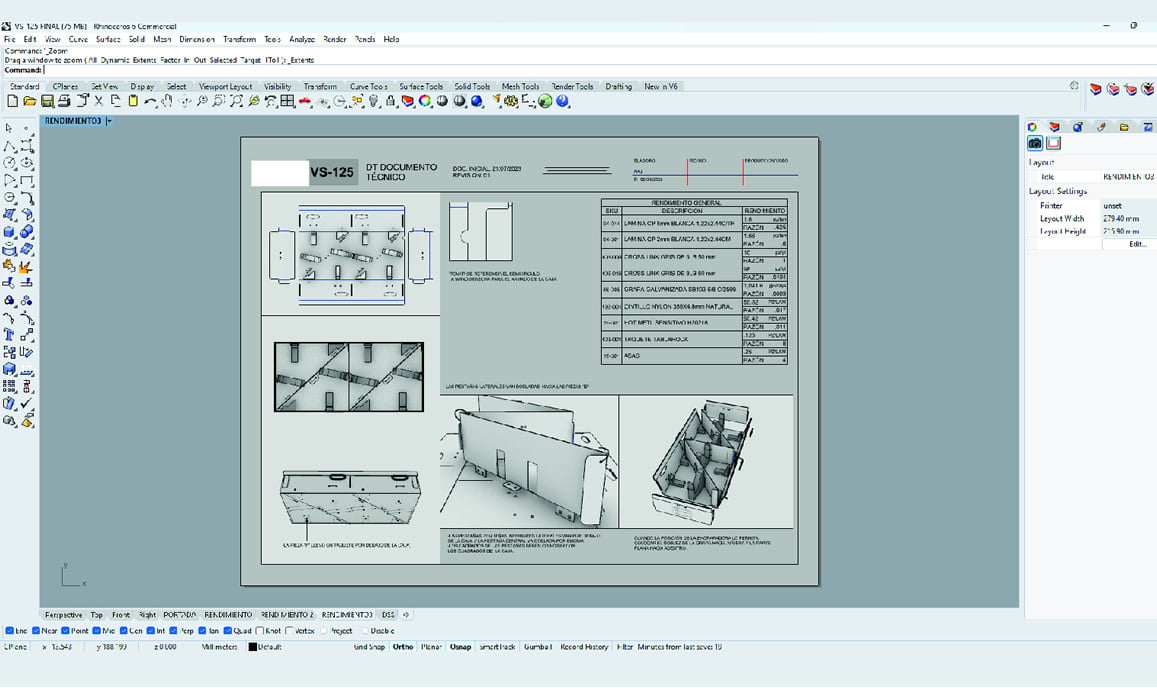Click the Millimeters units status field

219,647
